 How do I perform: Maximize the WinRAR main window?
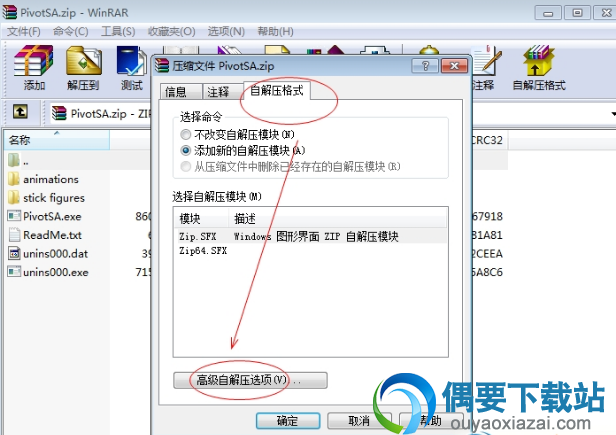[x=577, y=13]
